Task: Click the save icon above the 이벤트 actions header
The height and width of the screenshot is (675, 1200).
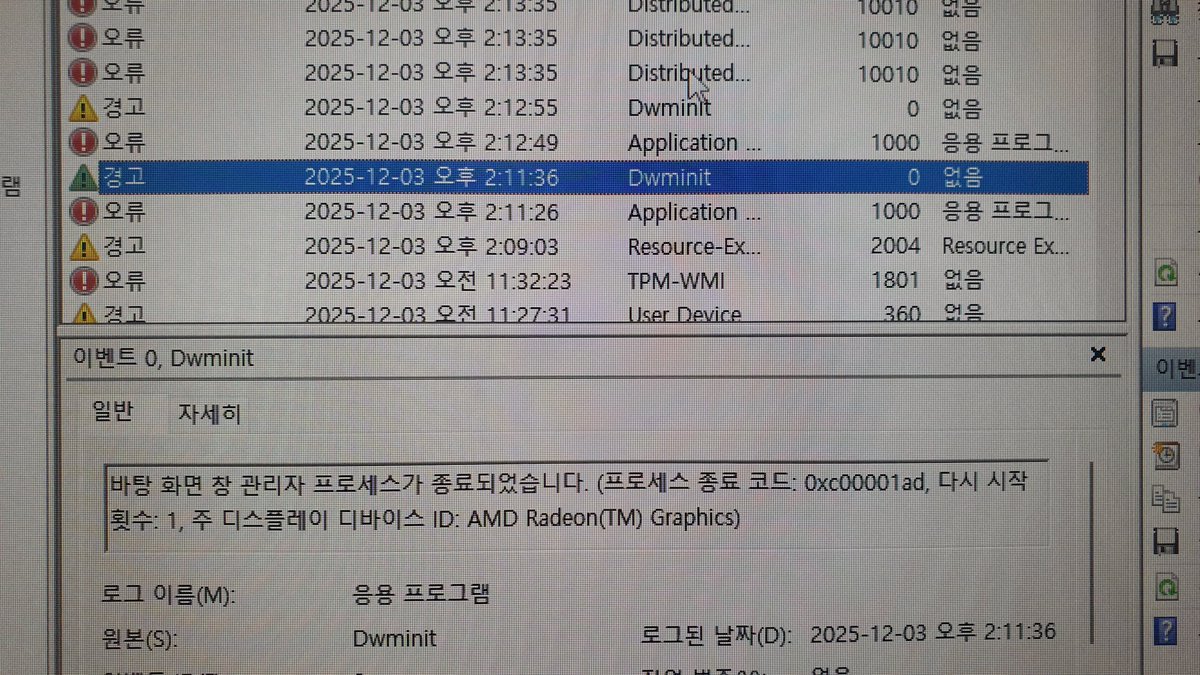Action: pos(1164,52)
